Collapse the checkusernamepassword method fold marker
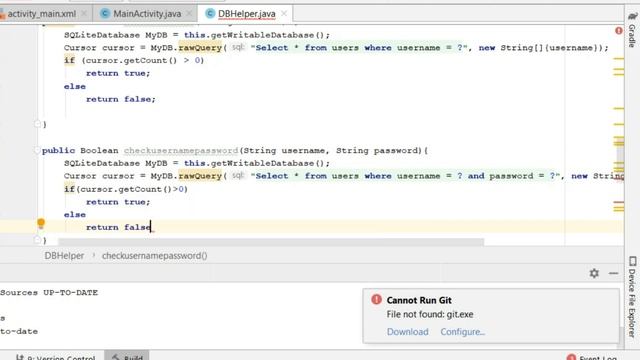Screen dimensions: 640x360 (x=37, y=151)
